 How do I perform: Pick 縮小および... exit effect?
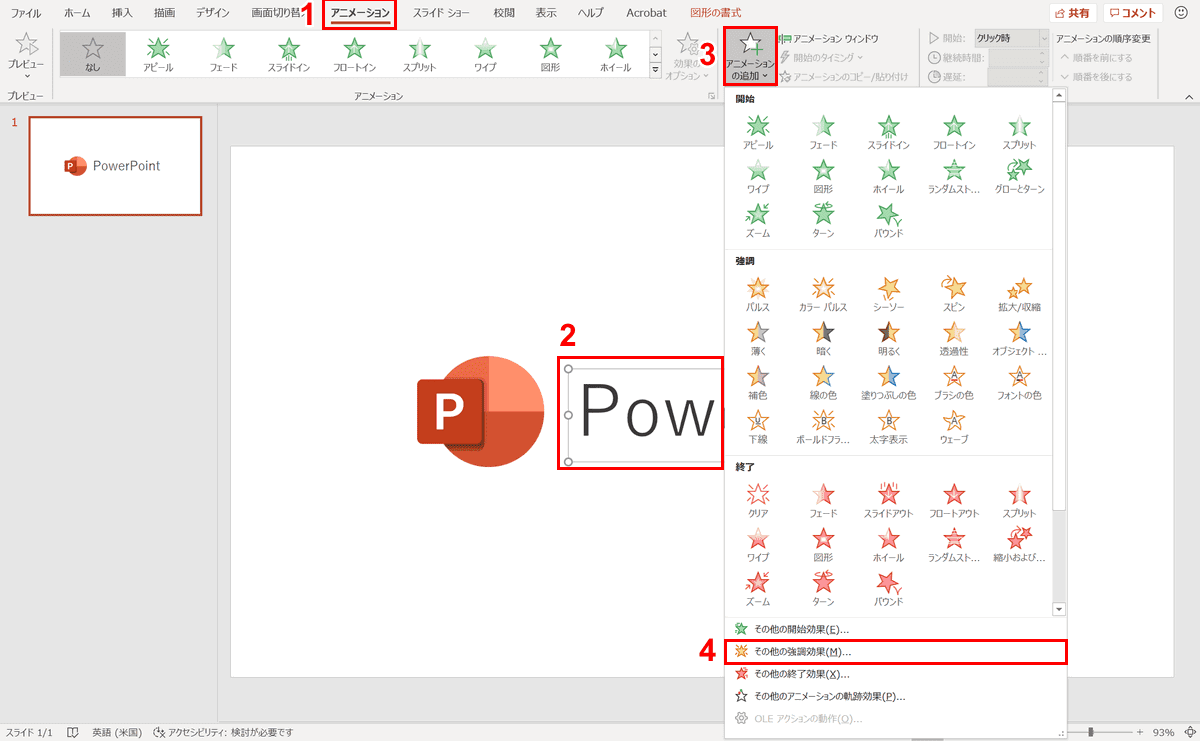tap(1019, 545)
